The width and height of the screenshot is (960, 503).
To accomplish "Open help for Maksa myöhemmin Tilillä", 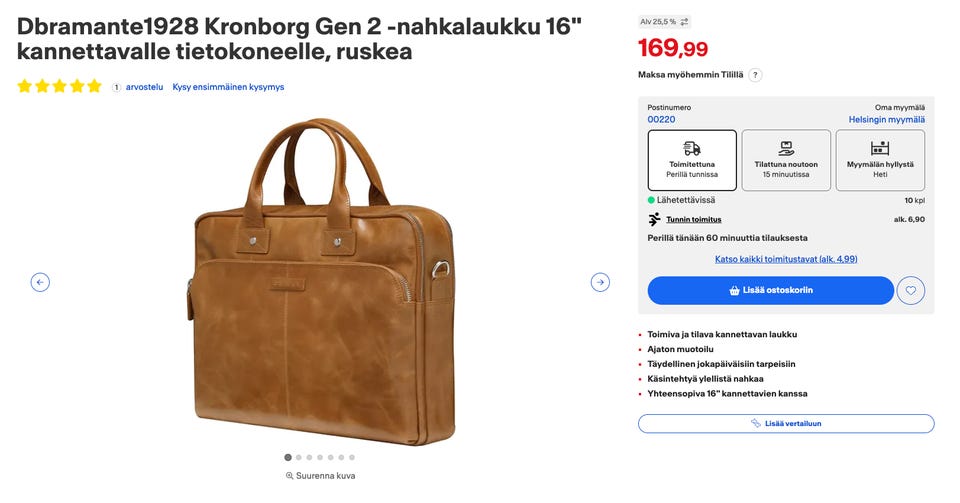I will pyautogui.click(x=755, y=75).
